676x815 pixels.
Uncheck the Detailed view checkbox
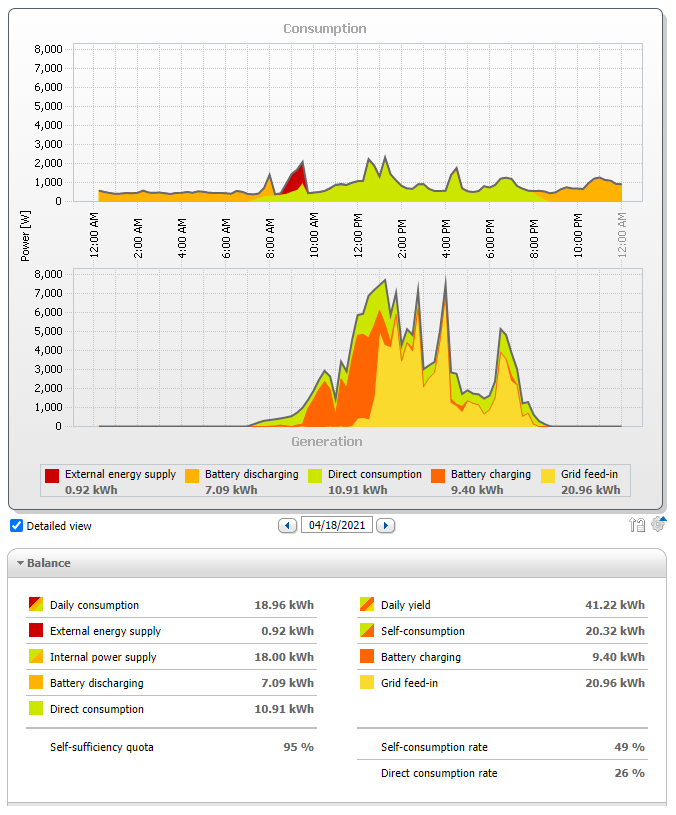pyautogui.click(x=16, y=526)
